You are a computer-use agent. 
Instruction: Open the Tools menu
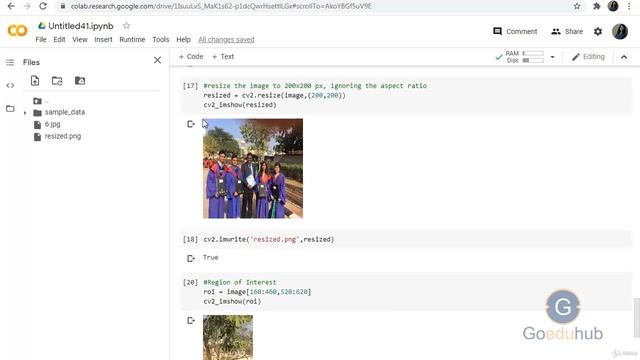point(161,40)
